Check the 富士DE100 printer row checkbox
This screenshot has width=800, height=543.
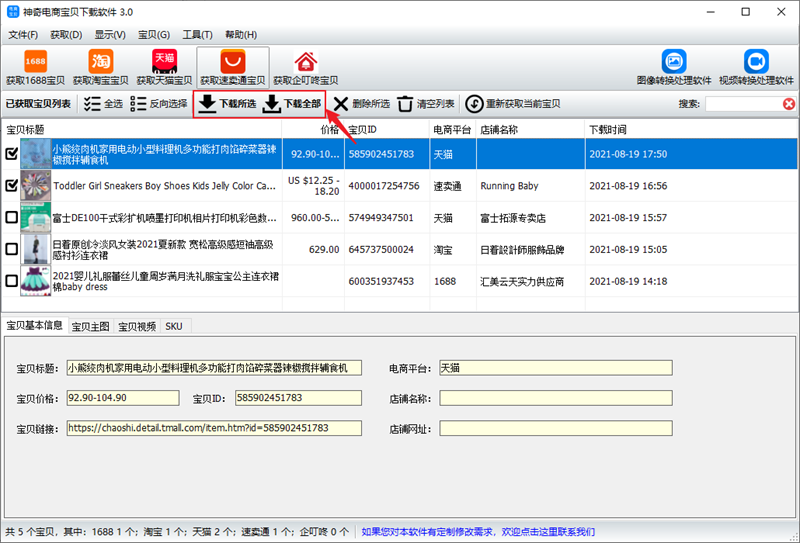coord(11,217)
